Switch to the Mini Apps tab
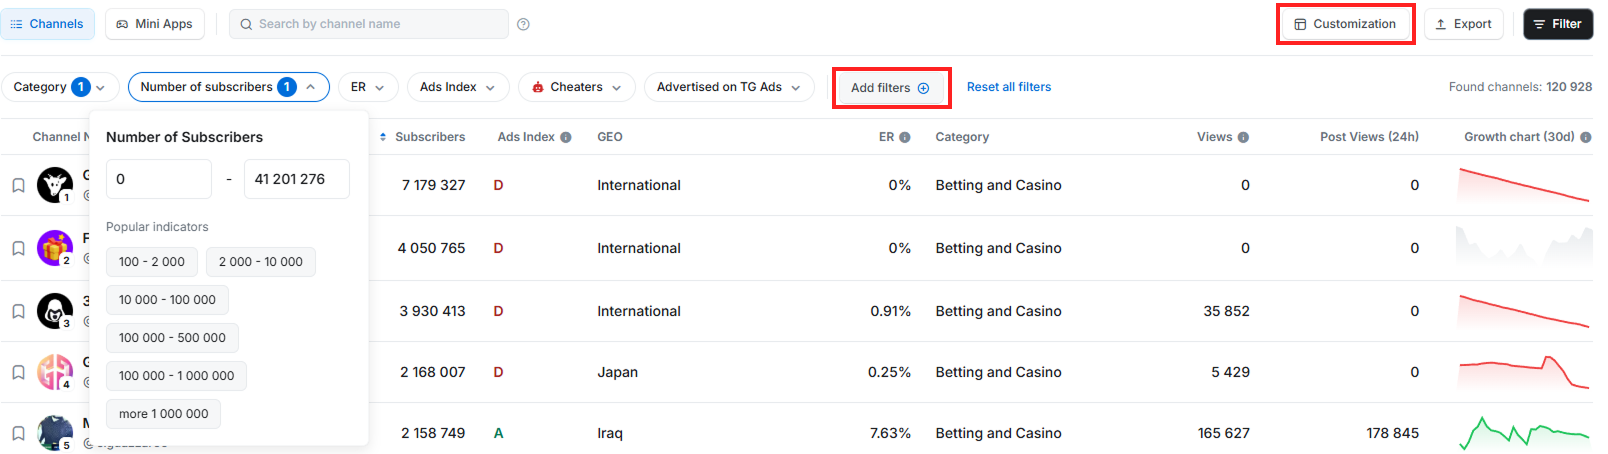Screen dimensions: 1608x454 pos(155,24)
